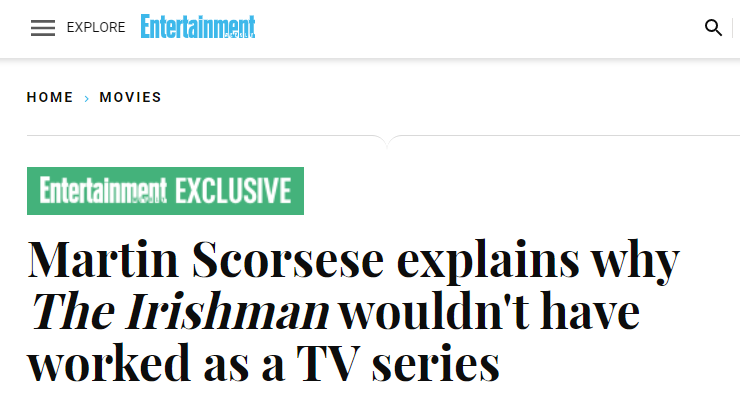Click the vertical separator beside search icon

point(732,28)
